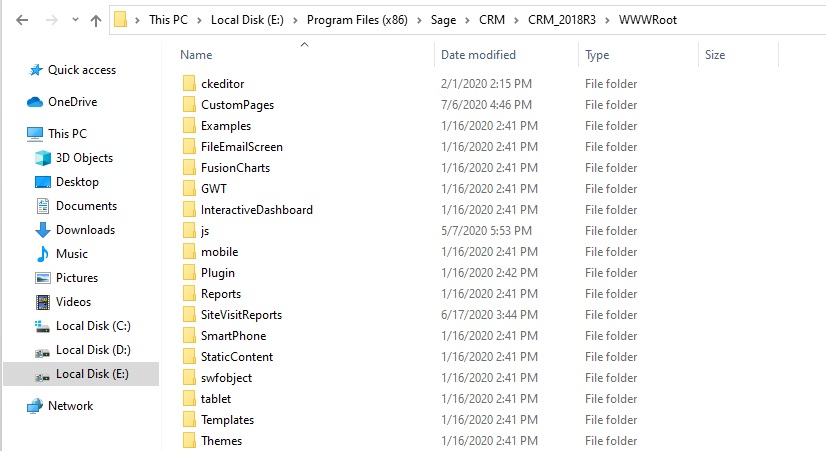The width and height of the screenshot is (826, 451).
Task: Select the Themes folder name
Action: point(221,441)
